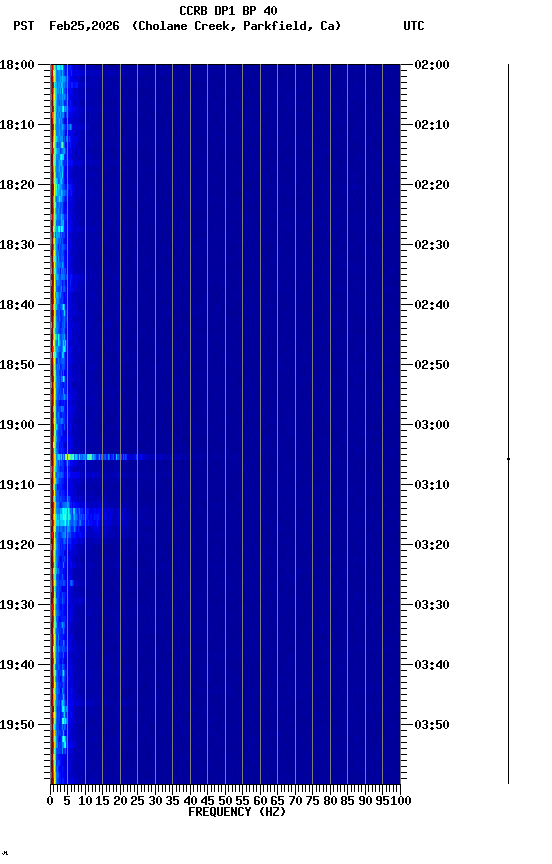552x864 pixels.
Task: Click the 03:50 UTC time label
Action: click(x=432, y=726)
